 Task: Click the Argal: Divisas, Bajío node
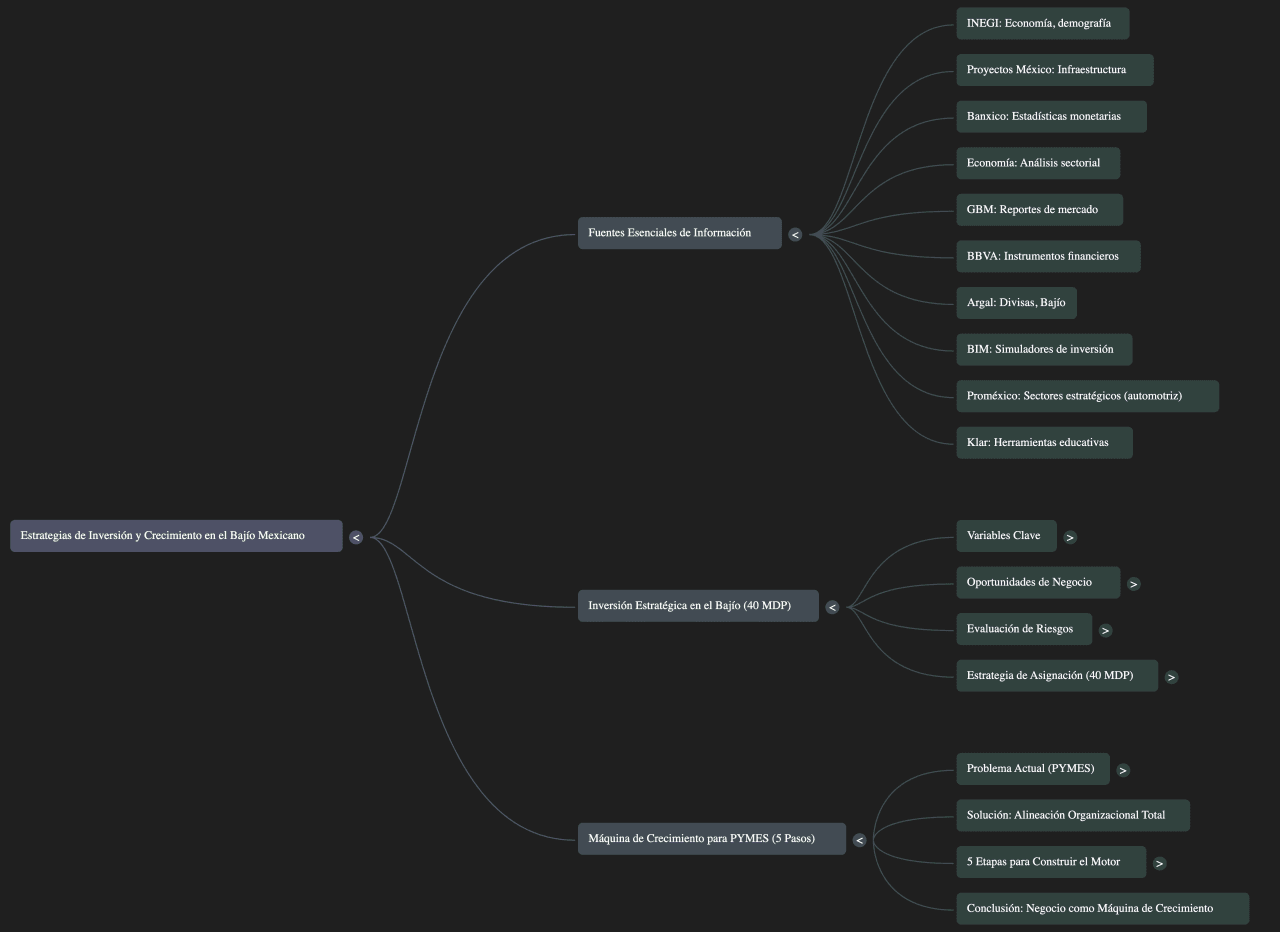click(x=1016, y=303)
